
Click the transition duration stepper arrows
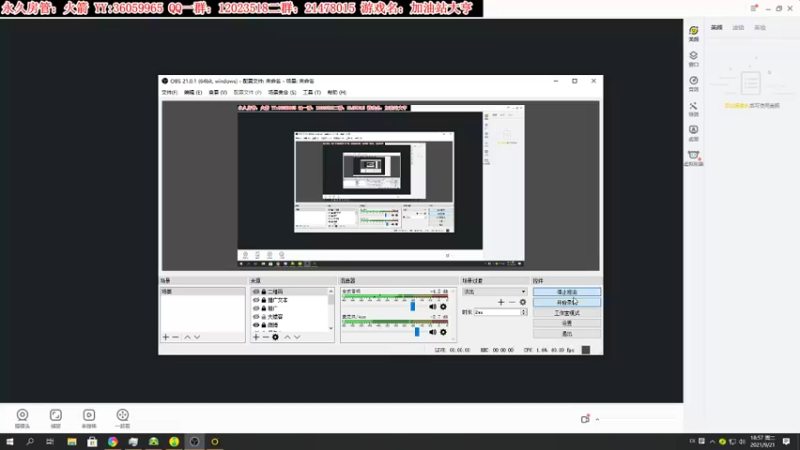523,312
